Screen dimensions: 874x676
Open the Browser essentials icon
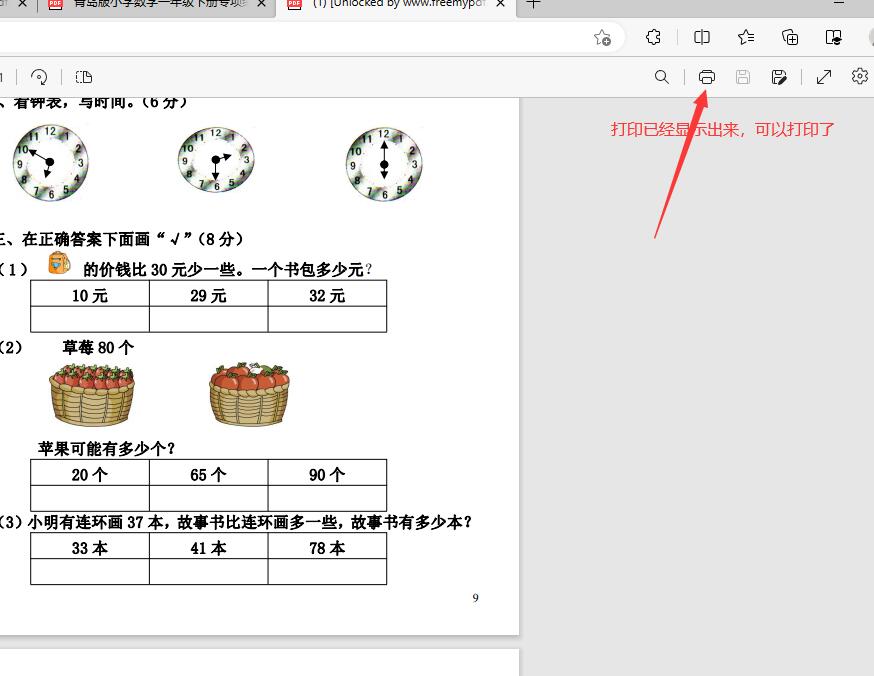834,37
